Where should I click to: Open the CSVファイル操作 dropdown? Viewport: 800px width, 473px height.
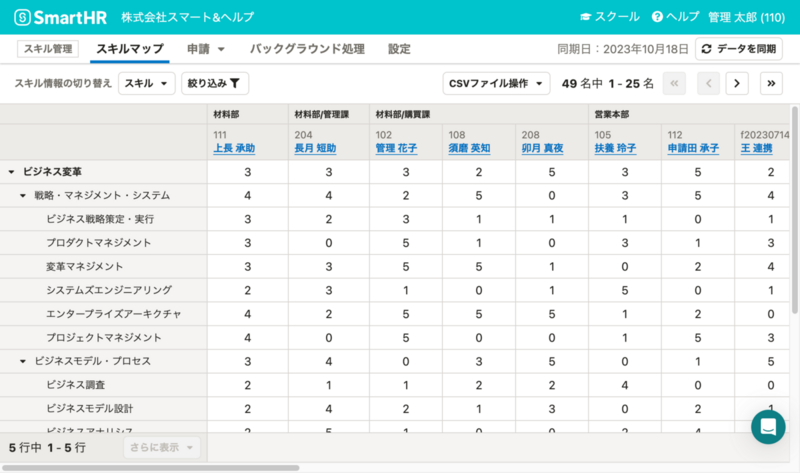pos(496,83)
